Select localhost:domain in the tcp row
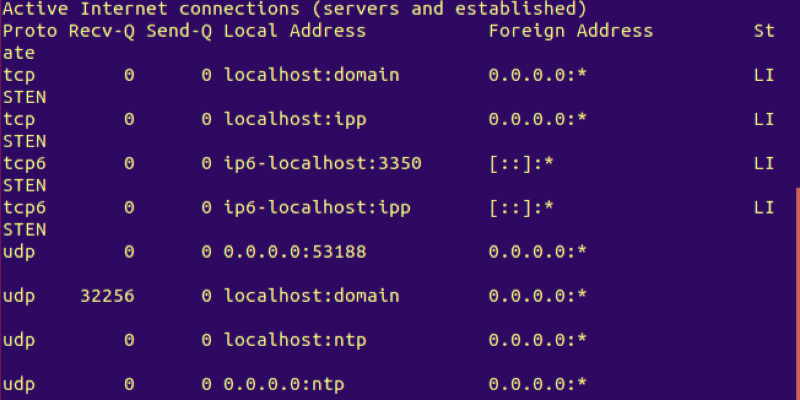This screenshot has width=800, height=400. (x=311, y=75)
